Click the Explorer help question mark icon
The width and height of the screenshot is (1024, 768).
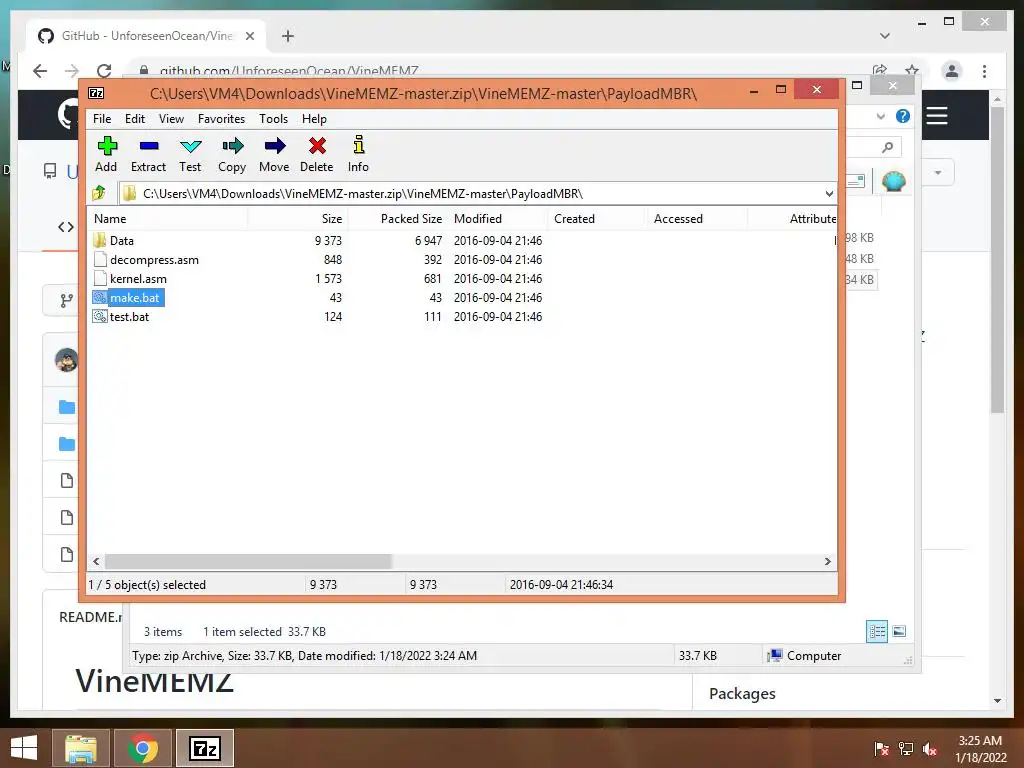tap(903, 116)
